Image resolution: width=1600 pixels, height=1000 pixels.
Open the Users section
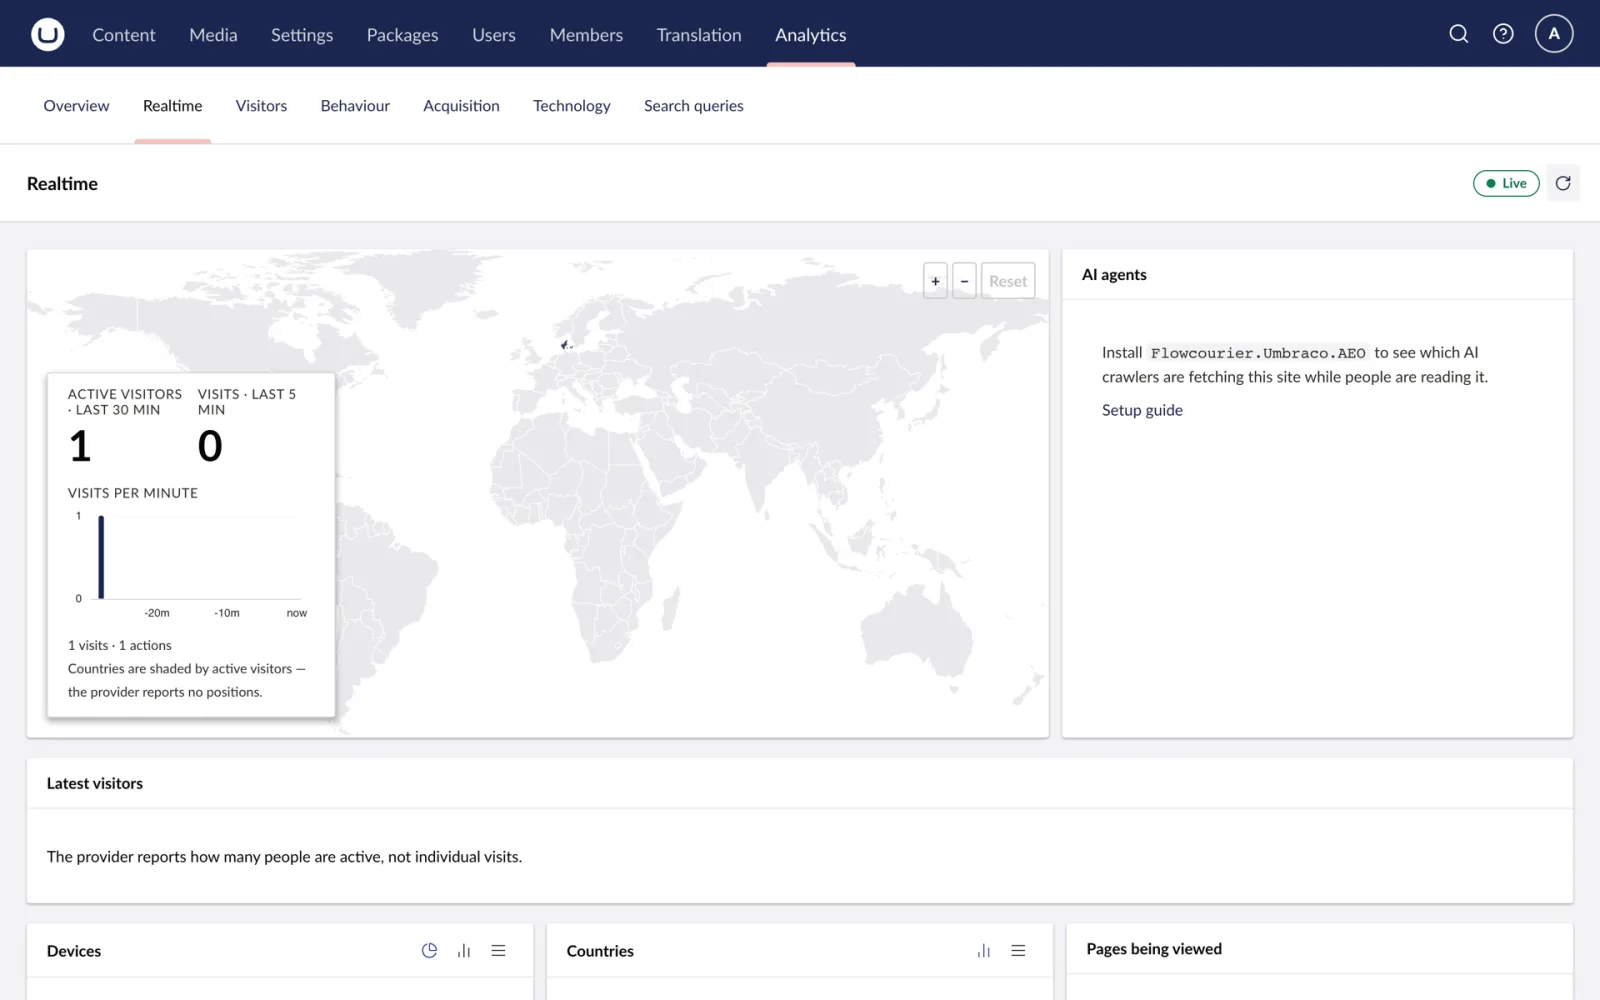[x=494, y=35]
